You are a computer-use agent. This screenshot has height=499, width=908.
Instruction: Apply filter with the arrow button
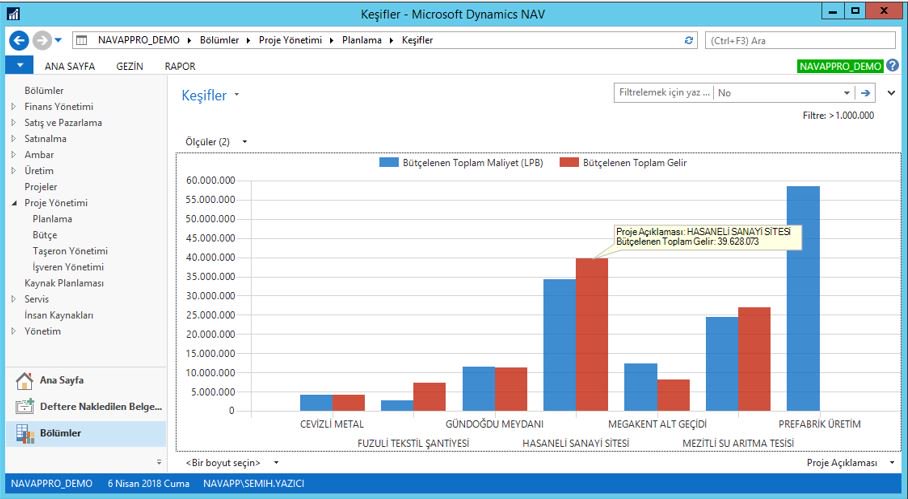[x=865, y=93]
